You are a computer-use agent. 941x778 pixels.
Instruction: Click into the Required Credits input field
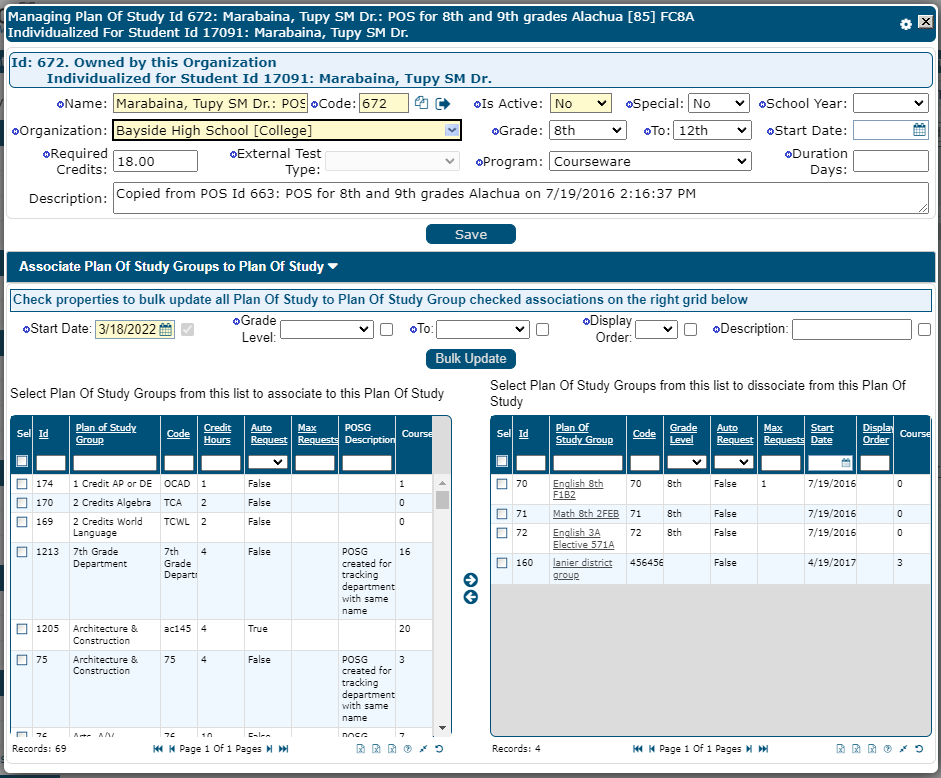point(156,161)
